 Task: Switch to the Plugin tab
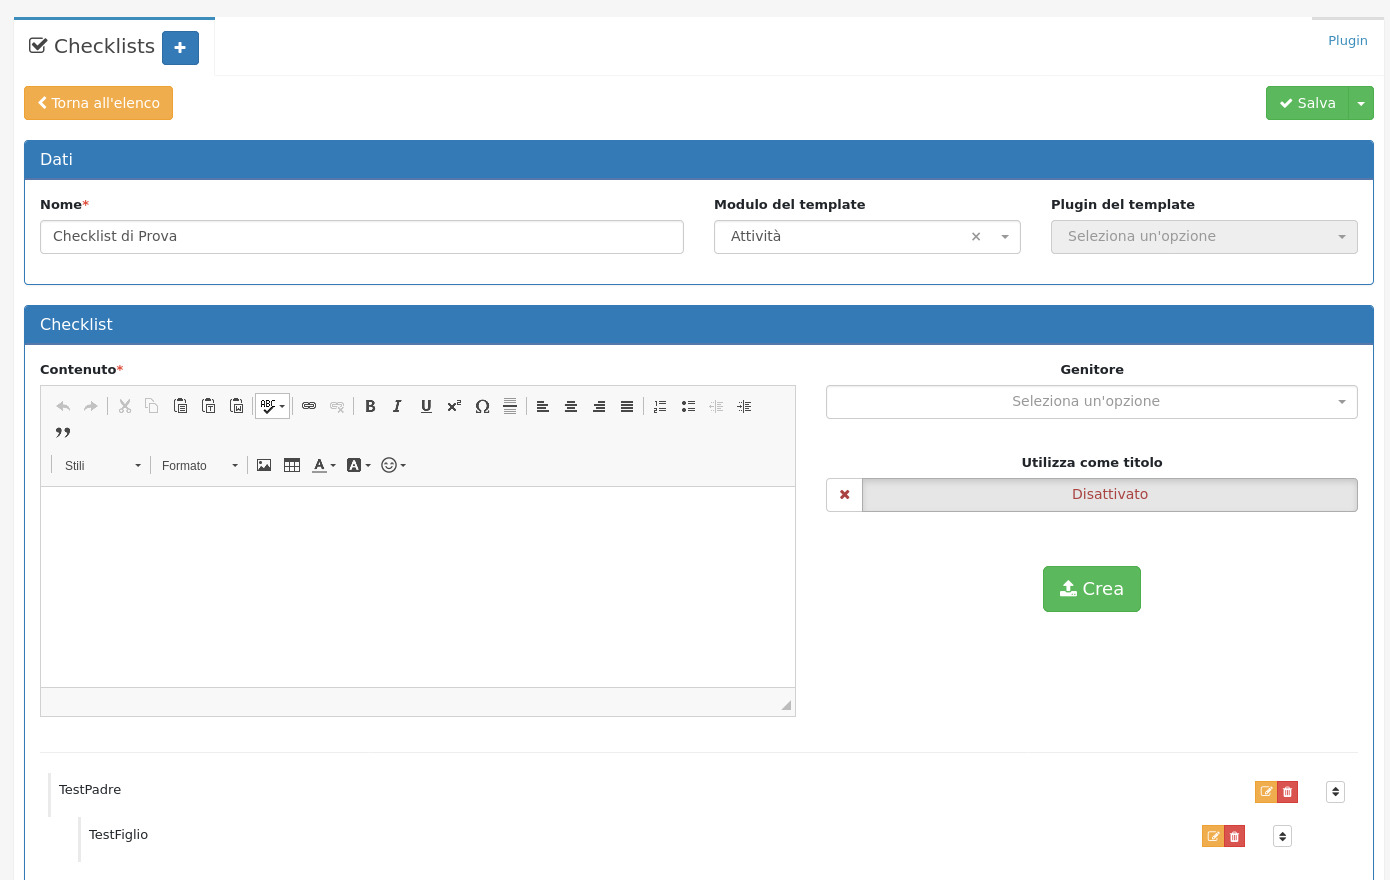tap(1348, 41)
